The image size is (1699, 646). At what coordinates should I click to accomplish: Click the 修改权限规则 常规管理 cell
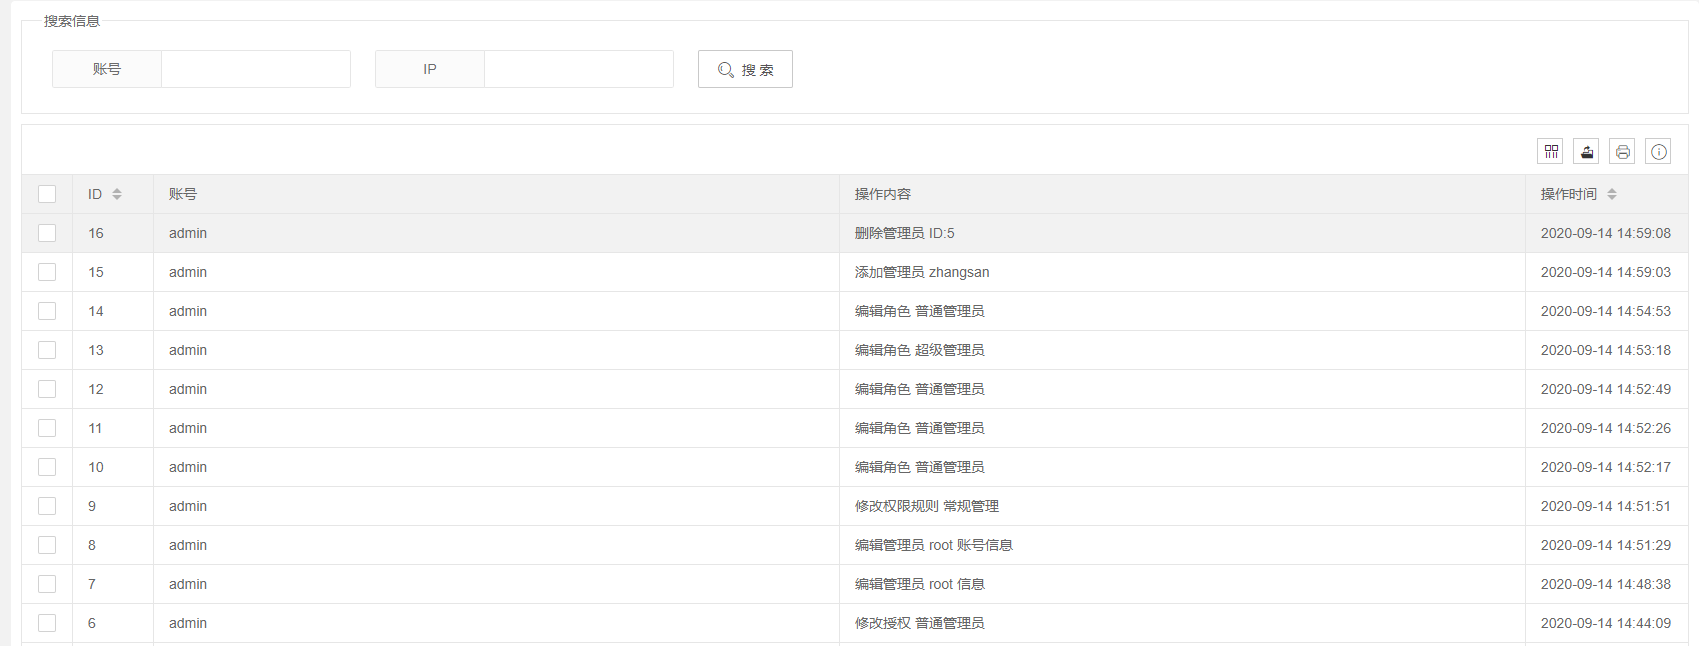(1182, 506)
